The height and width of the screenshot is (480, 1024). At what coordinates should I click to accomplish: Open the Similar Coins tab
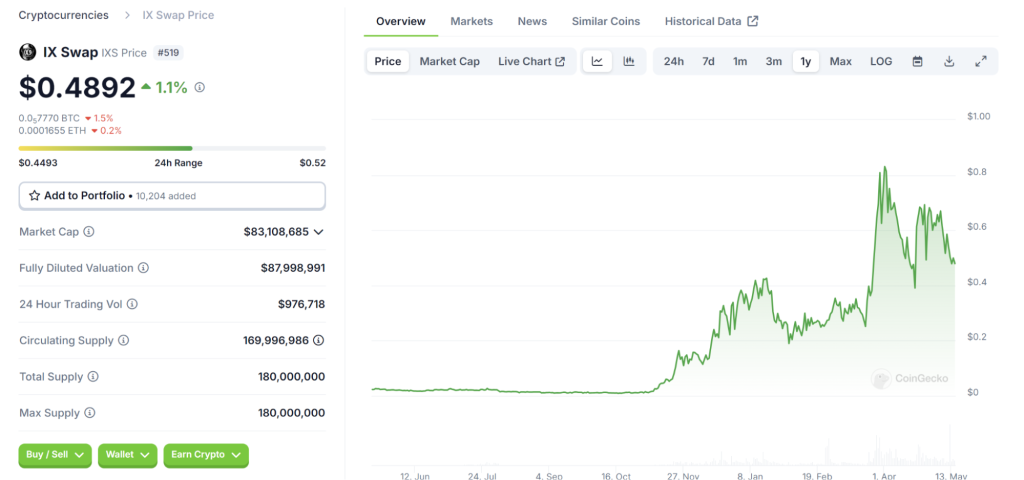(x=606, y=21)
